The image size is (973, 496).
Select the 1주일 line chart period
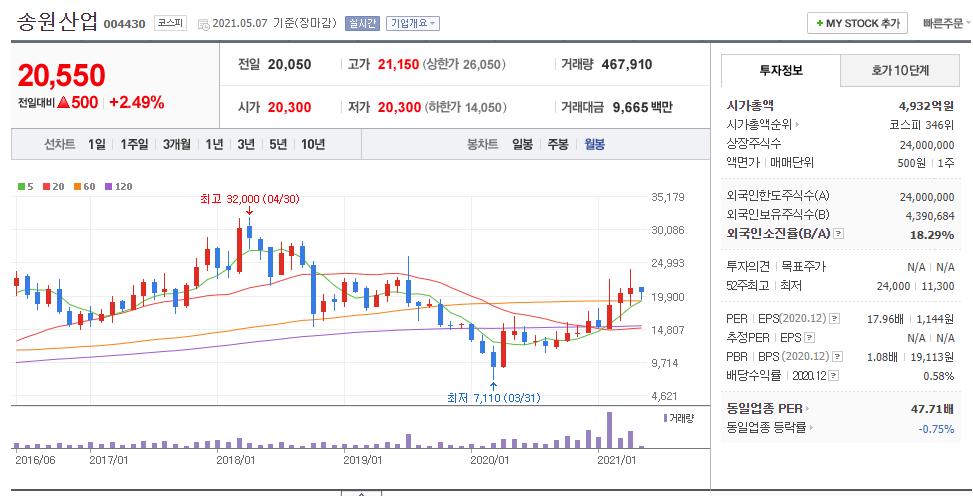click(134, 144)
